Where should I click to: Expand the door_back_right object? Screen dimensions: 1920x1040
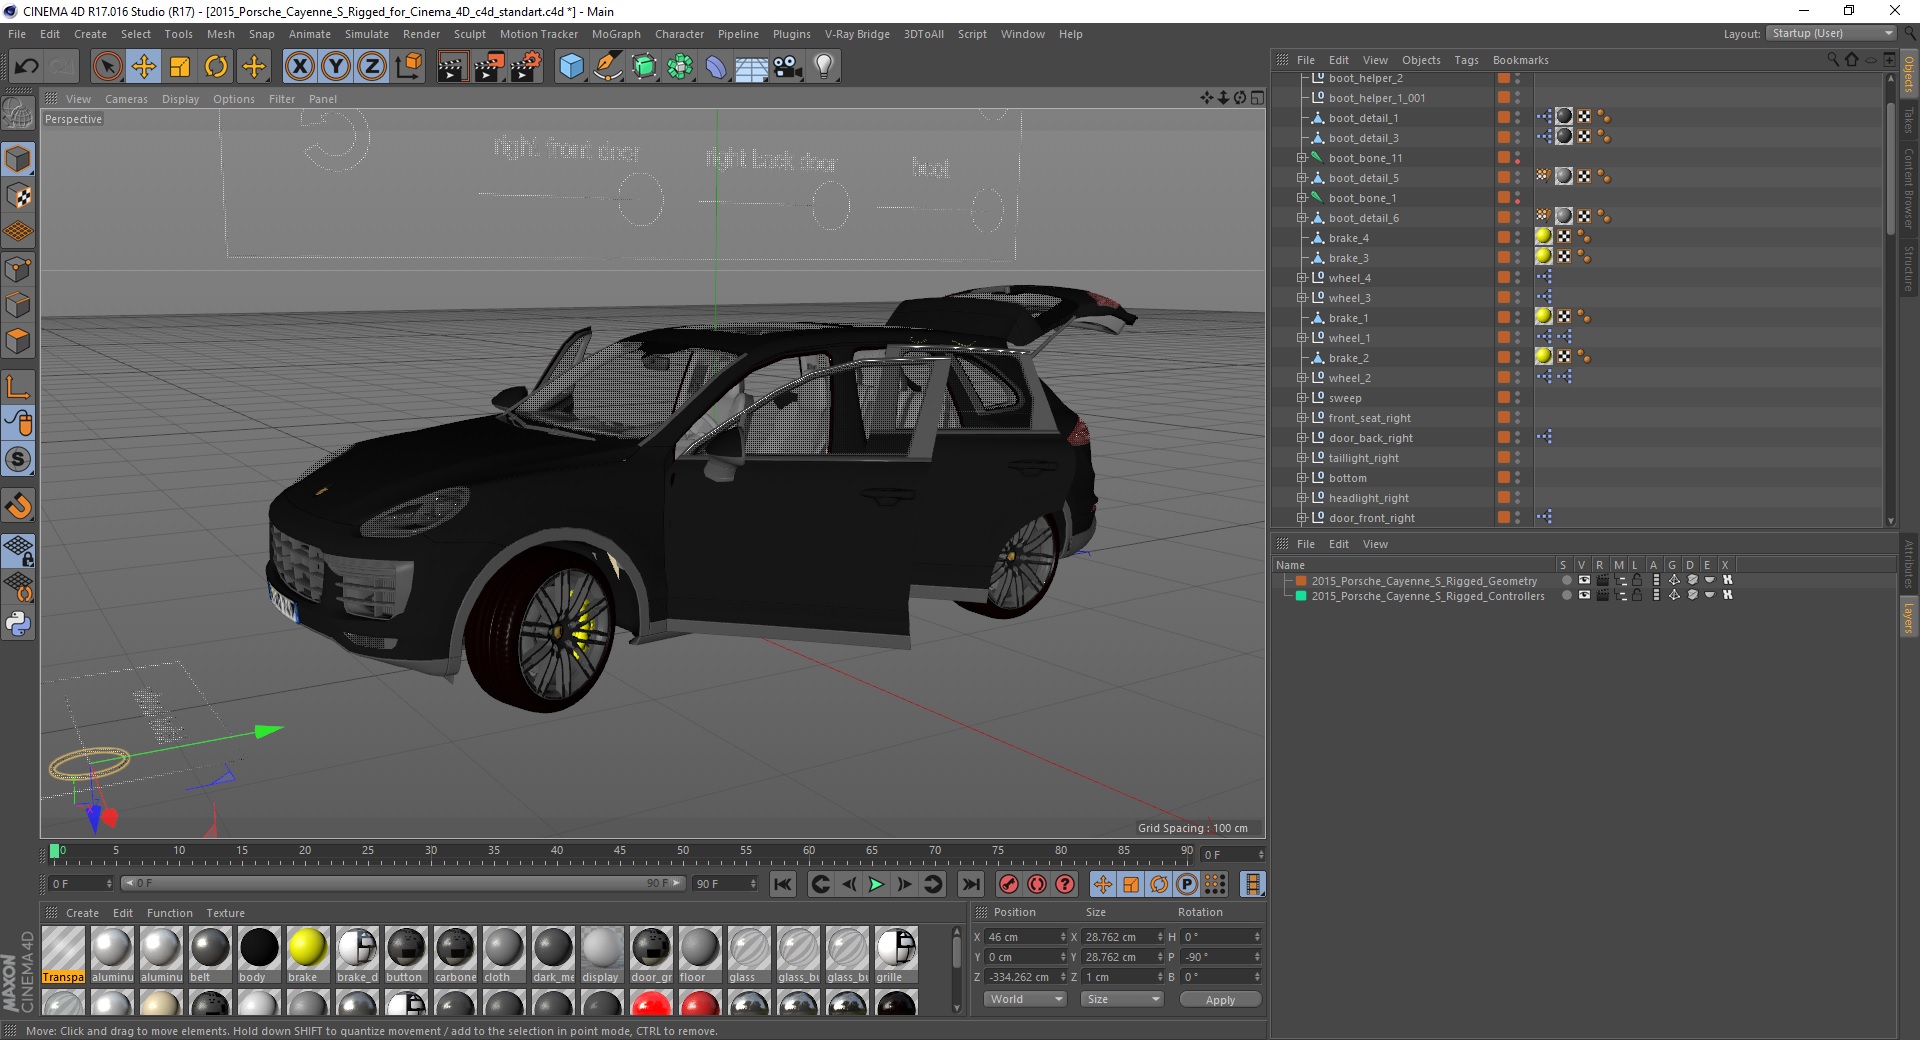click(1302, 438)
